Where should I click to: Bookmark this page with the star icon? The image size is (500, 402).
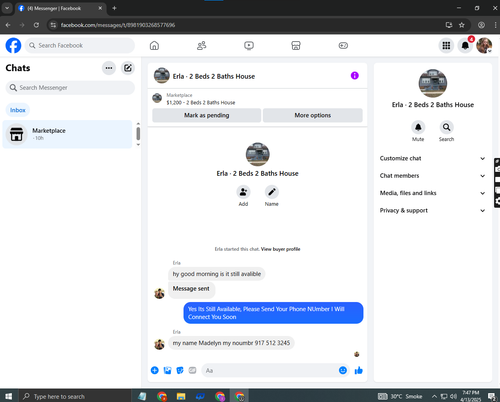462,25
